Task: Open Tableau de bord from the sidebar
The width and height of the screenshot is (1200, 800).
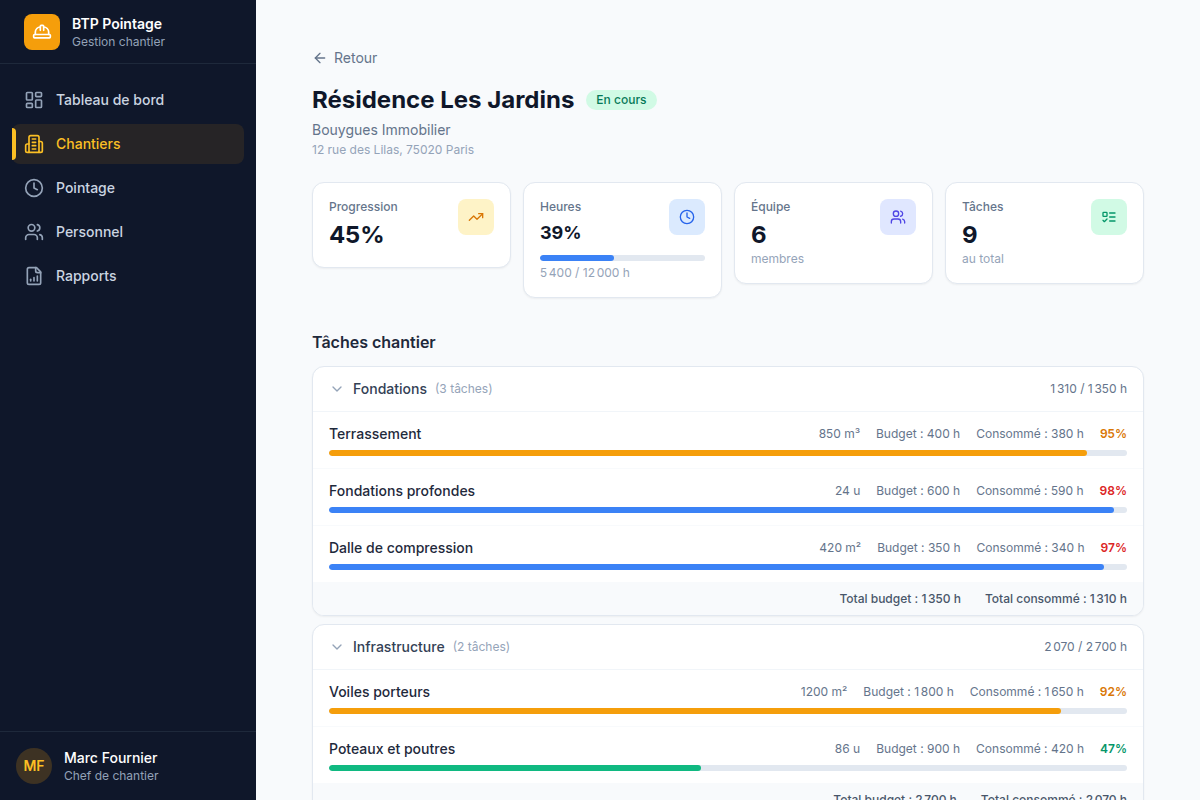Action: [128, 100]
